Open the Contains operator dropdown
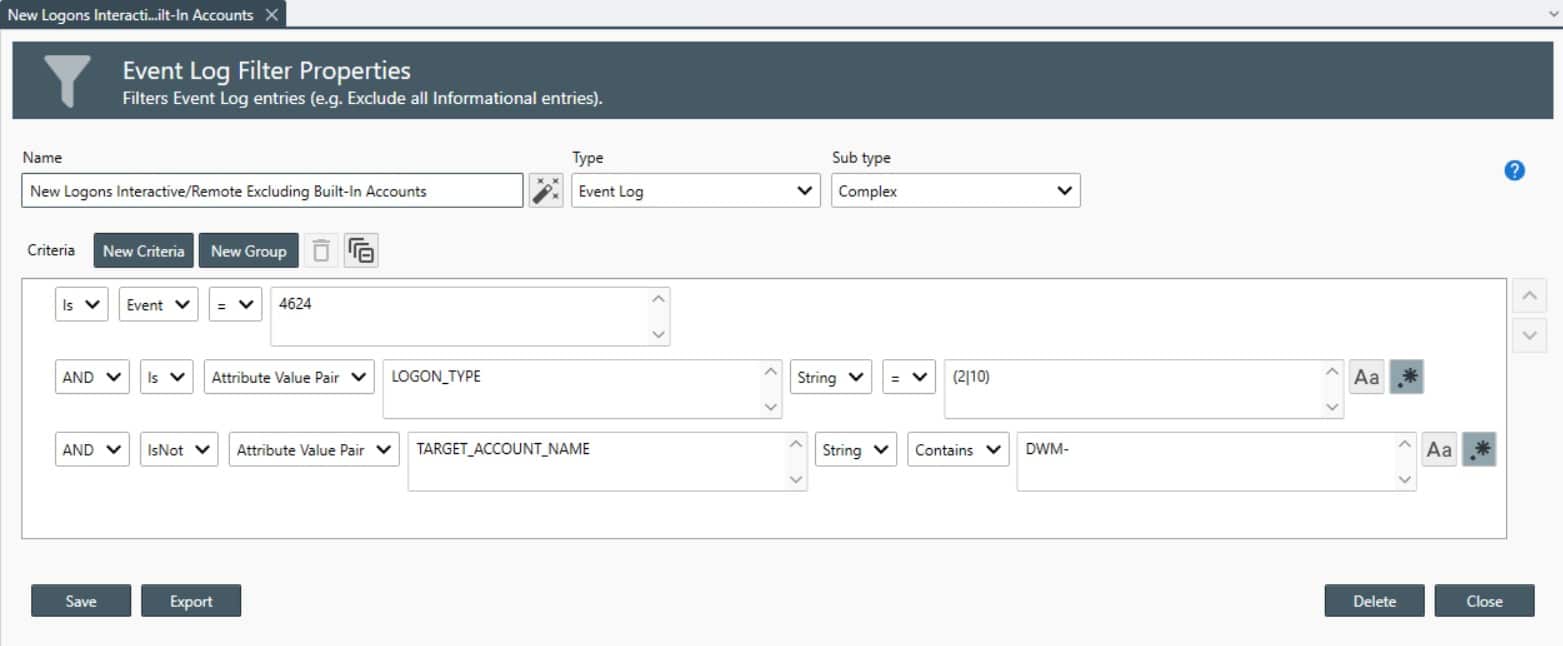 (x=957, y=450)
